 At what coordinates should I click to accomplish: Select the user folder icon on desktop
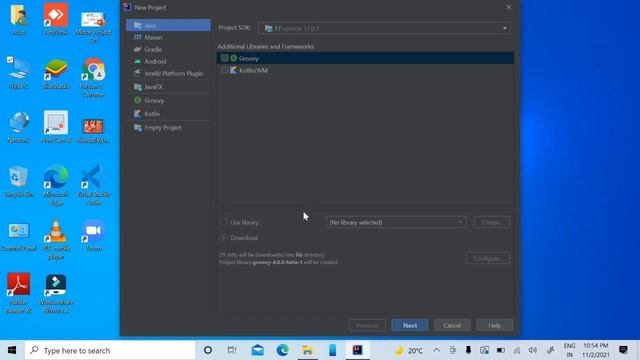point(18,19)
